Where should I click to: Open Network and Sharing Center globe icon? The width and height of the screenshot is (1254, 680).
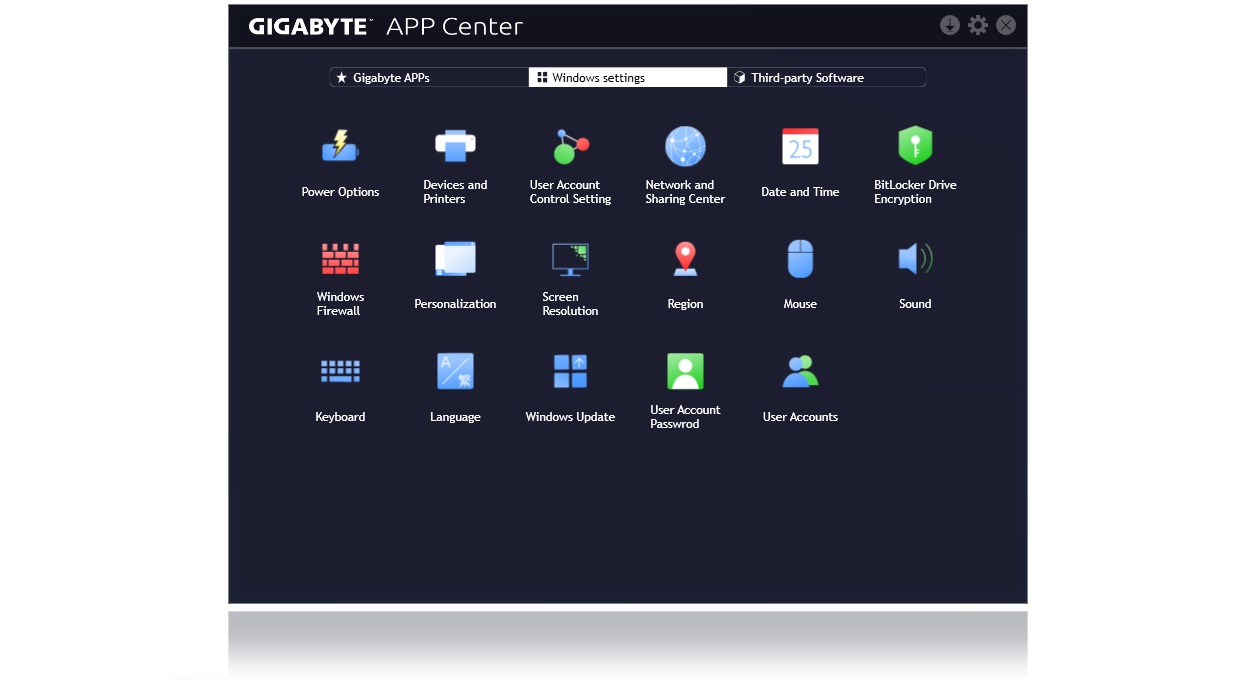685,147
